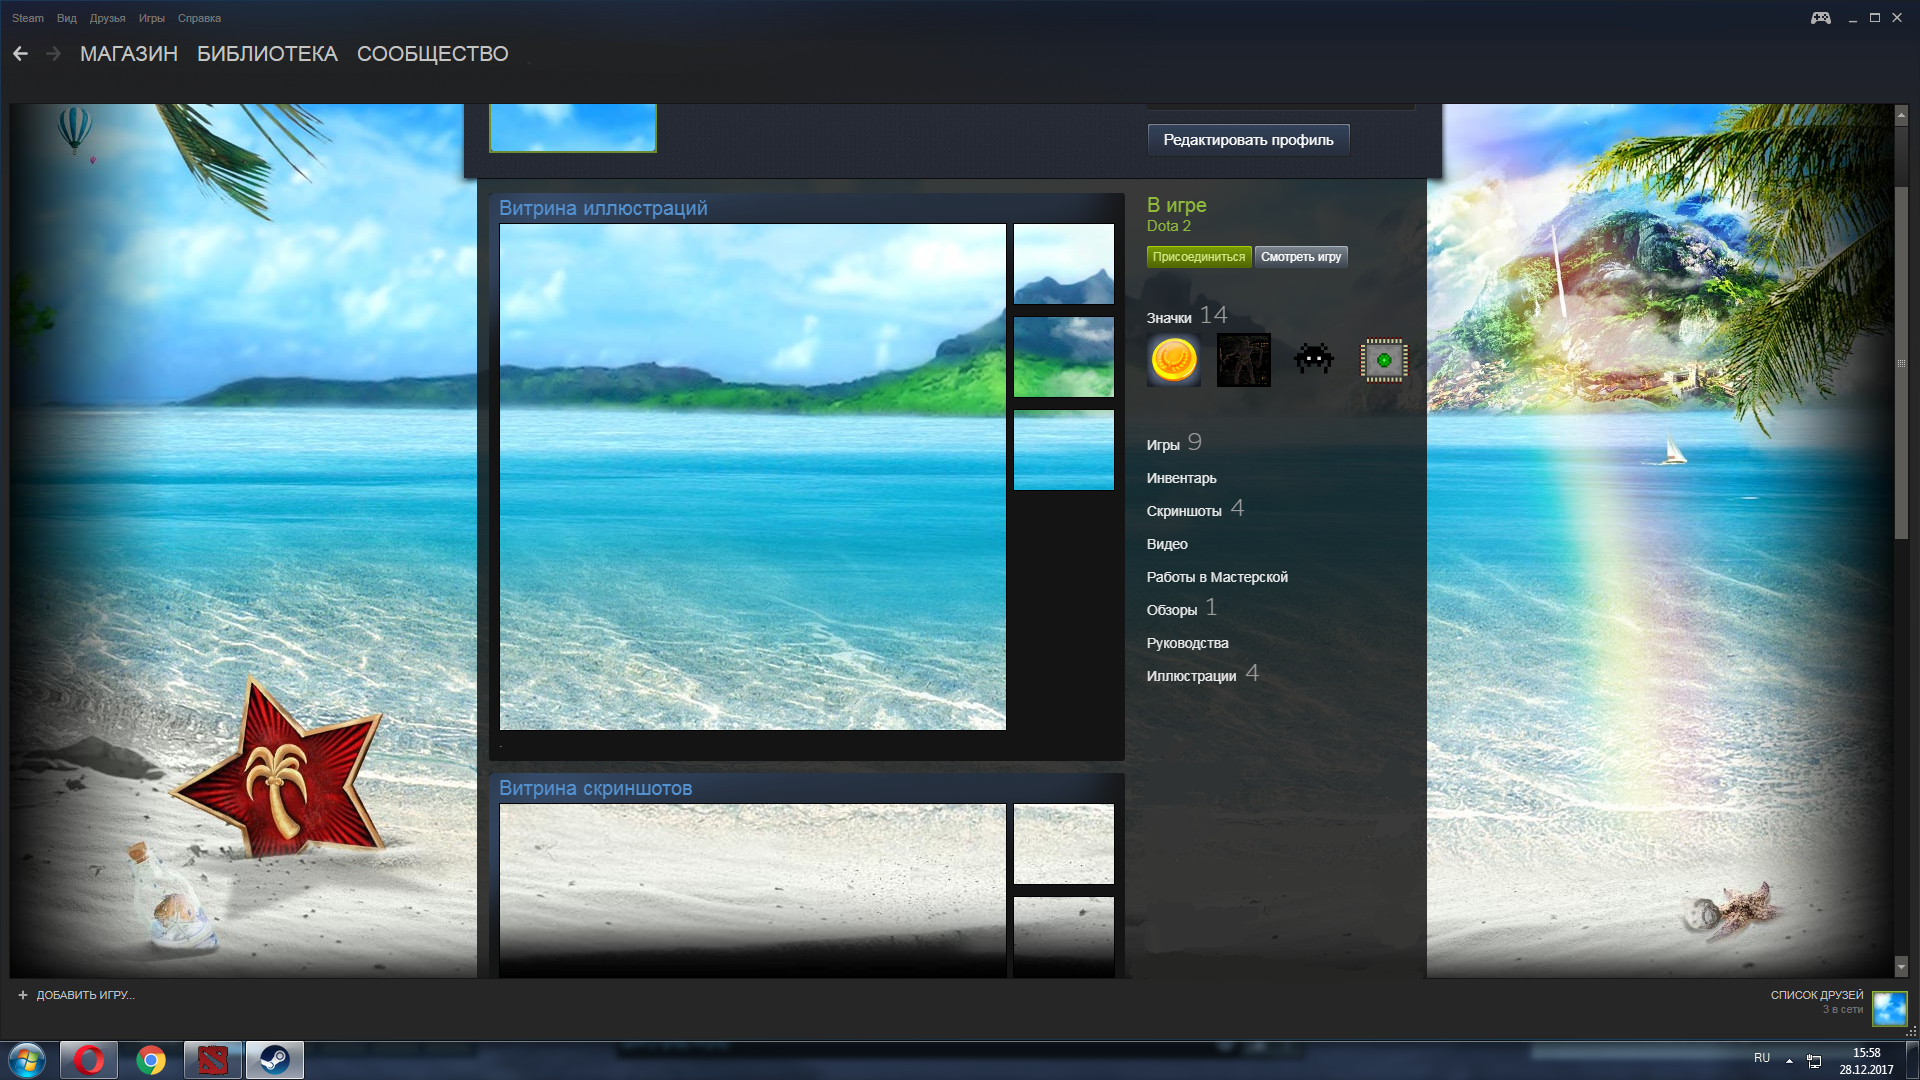Screen dimensions: 1920x1080
Task: Click the dark soldier badge
Action: tap(1243, 360)
